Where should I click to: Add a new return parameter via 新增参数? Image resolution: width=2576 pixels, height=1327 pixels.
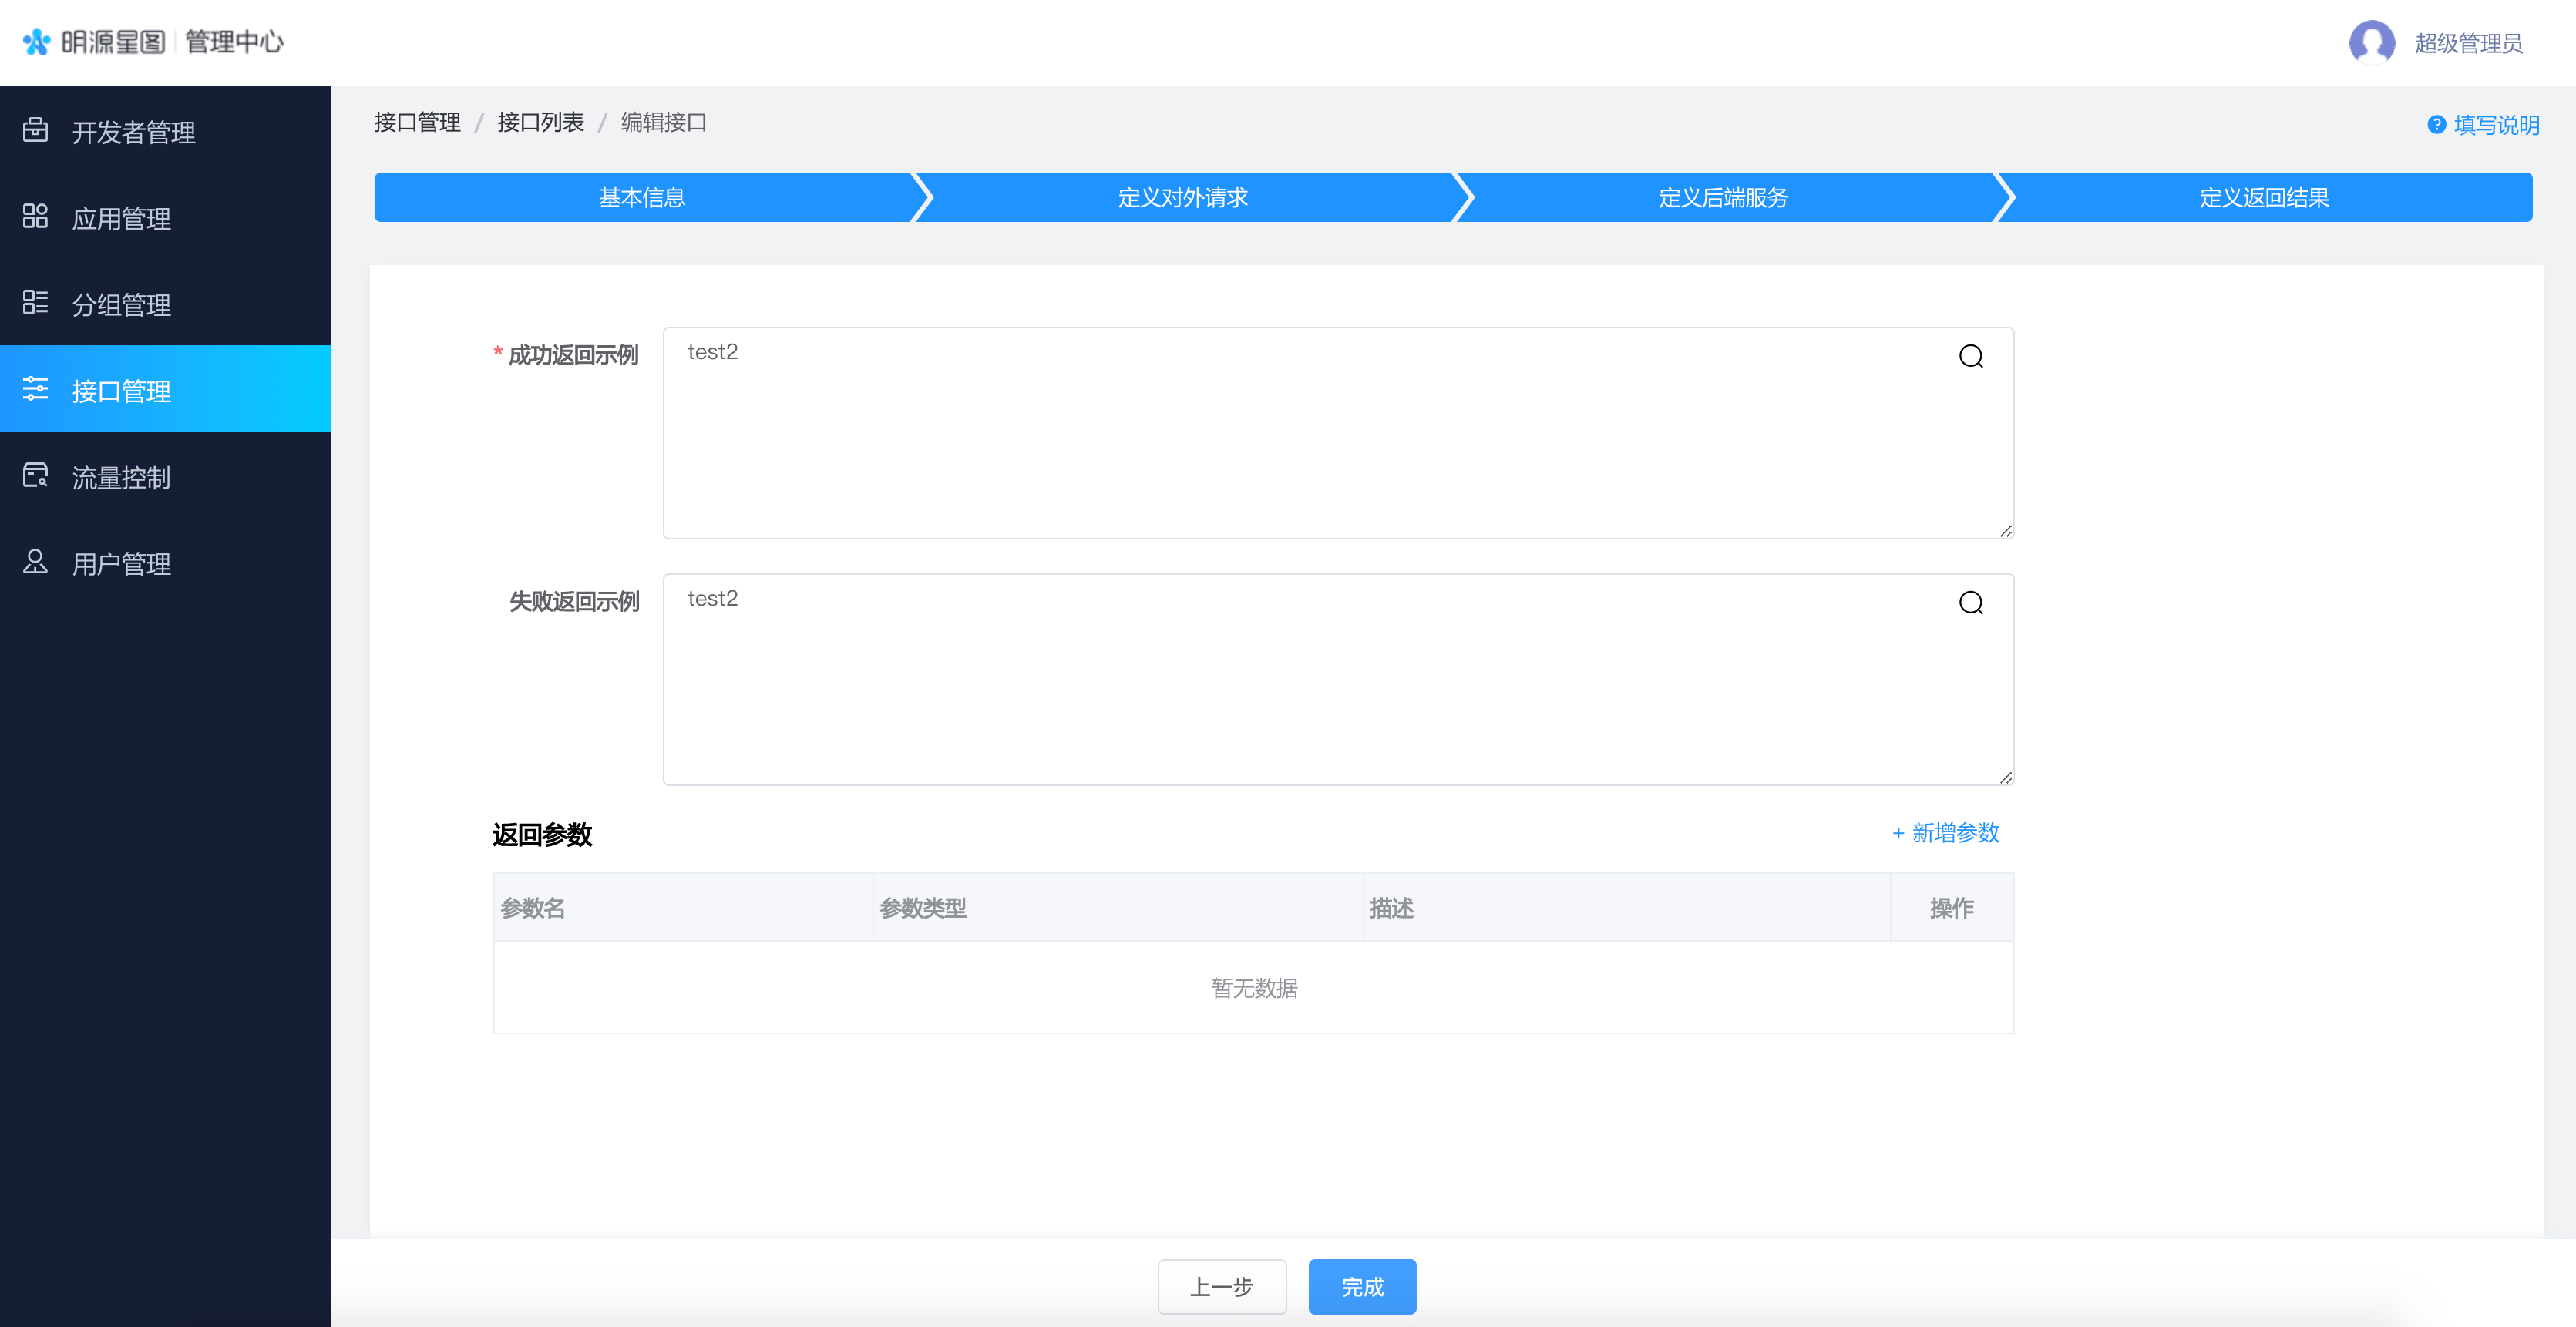(x=1945, y=833)
